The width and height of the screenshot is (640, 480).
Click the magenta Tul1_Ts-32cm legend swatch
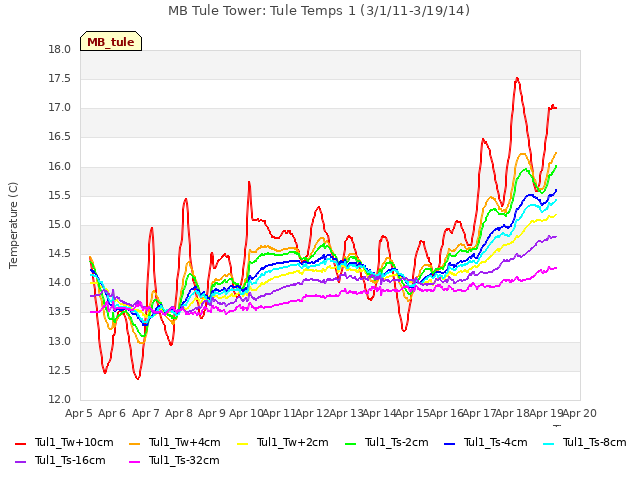[x=134, y=462]
